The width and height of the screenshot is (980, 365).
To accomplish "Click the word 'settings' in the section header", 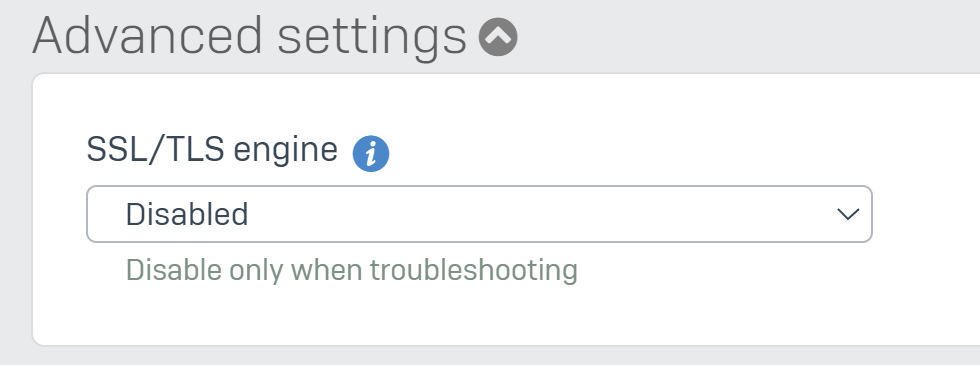I will click(372, 39).
